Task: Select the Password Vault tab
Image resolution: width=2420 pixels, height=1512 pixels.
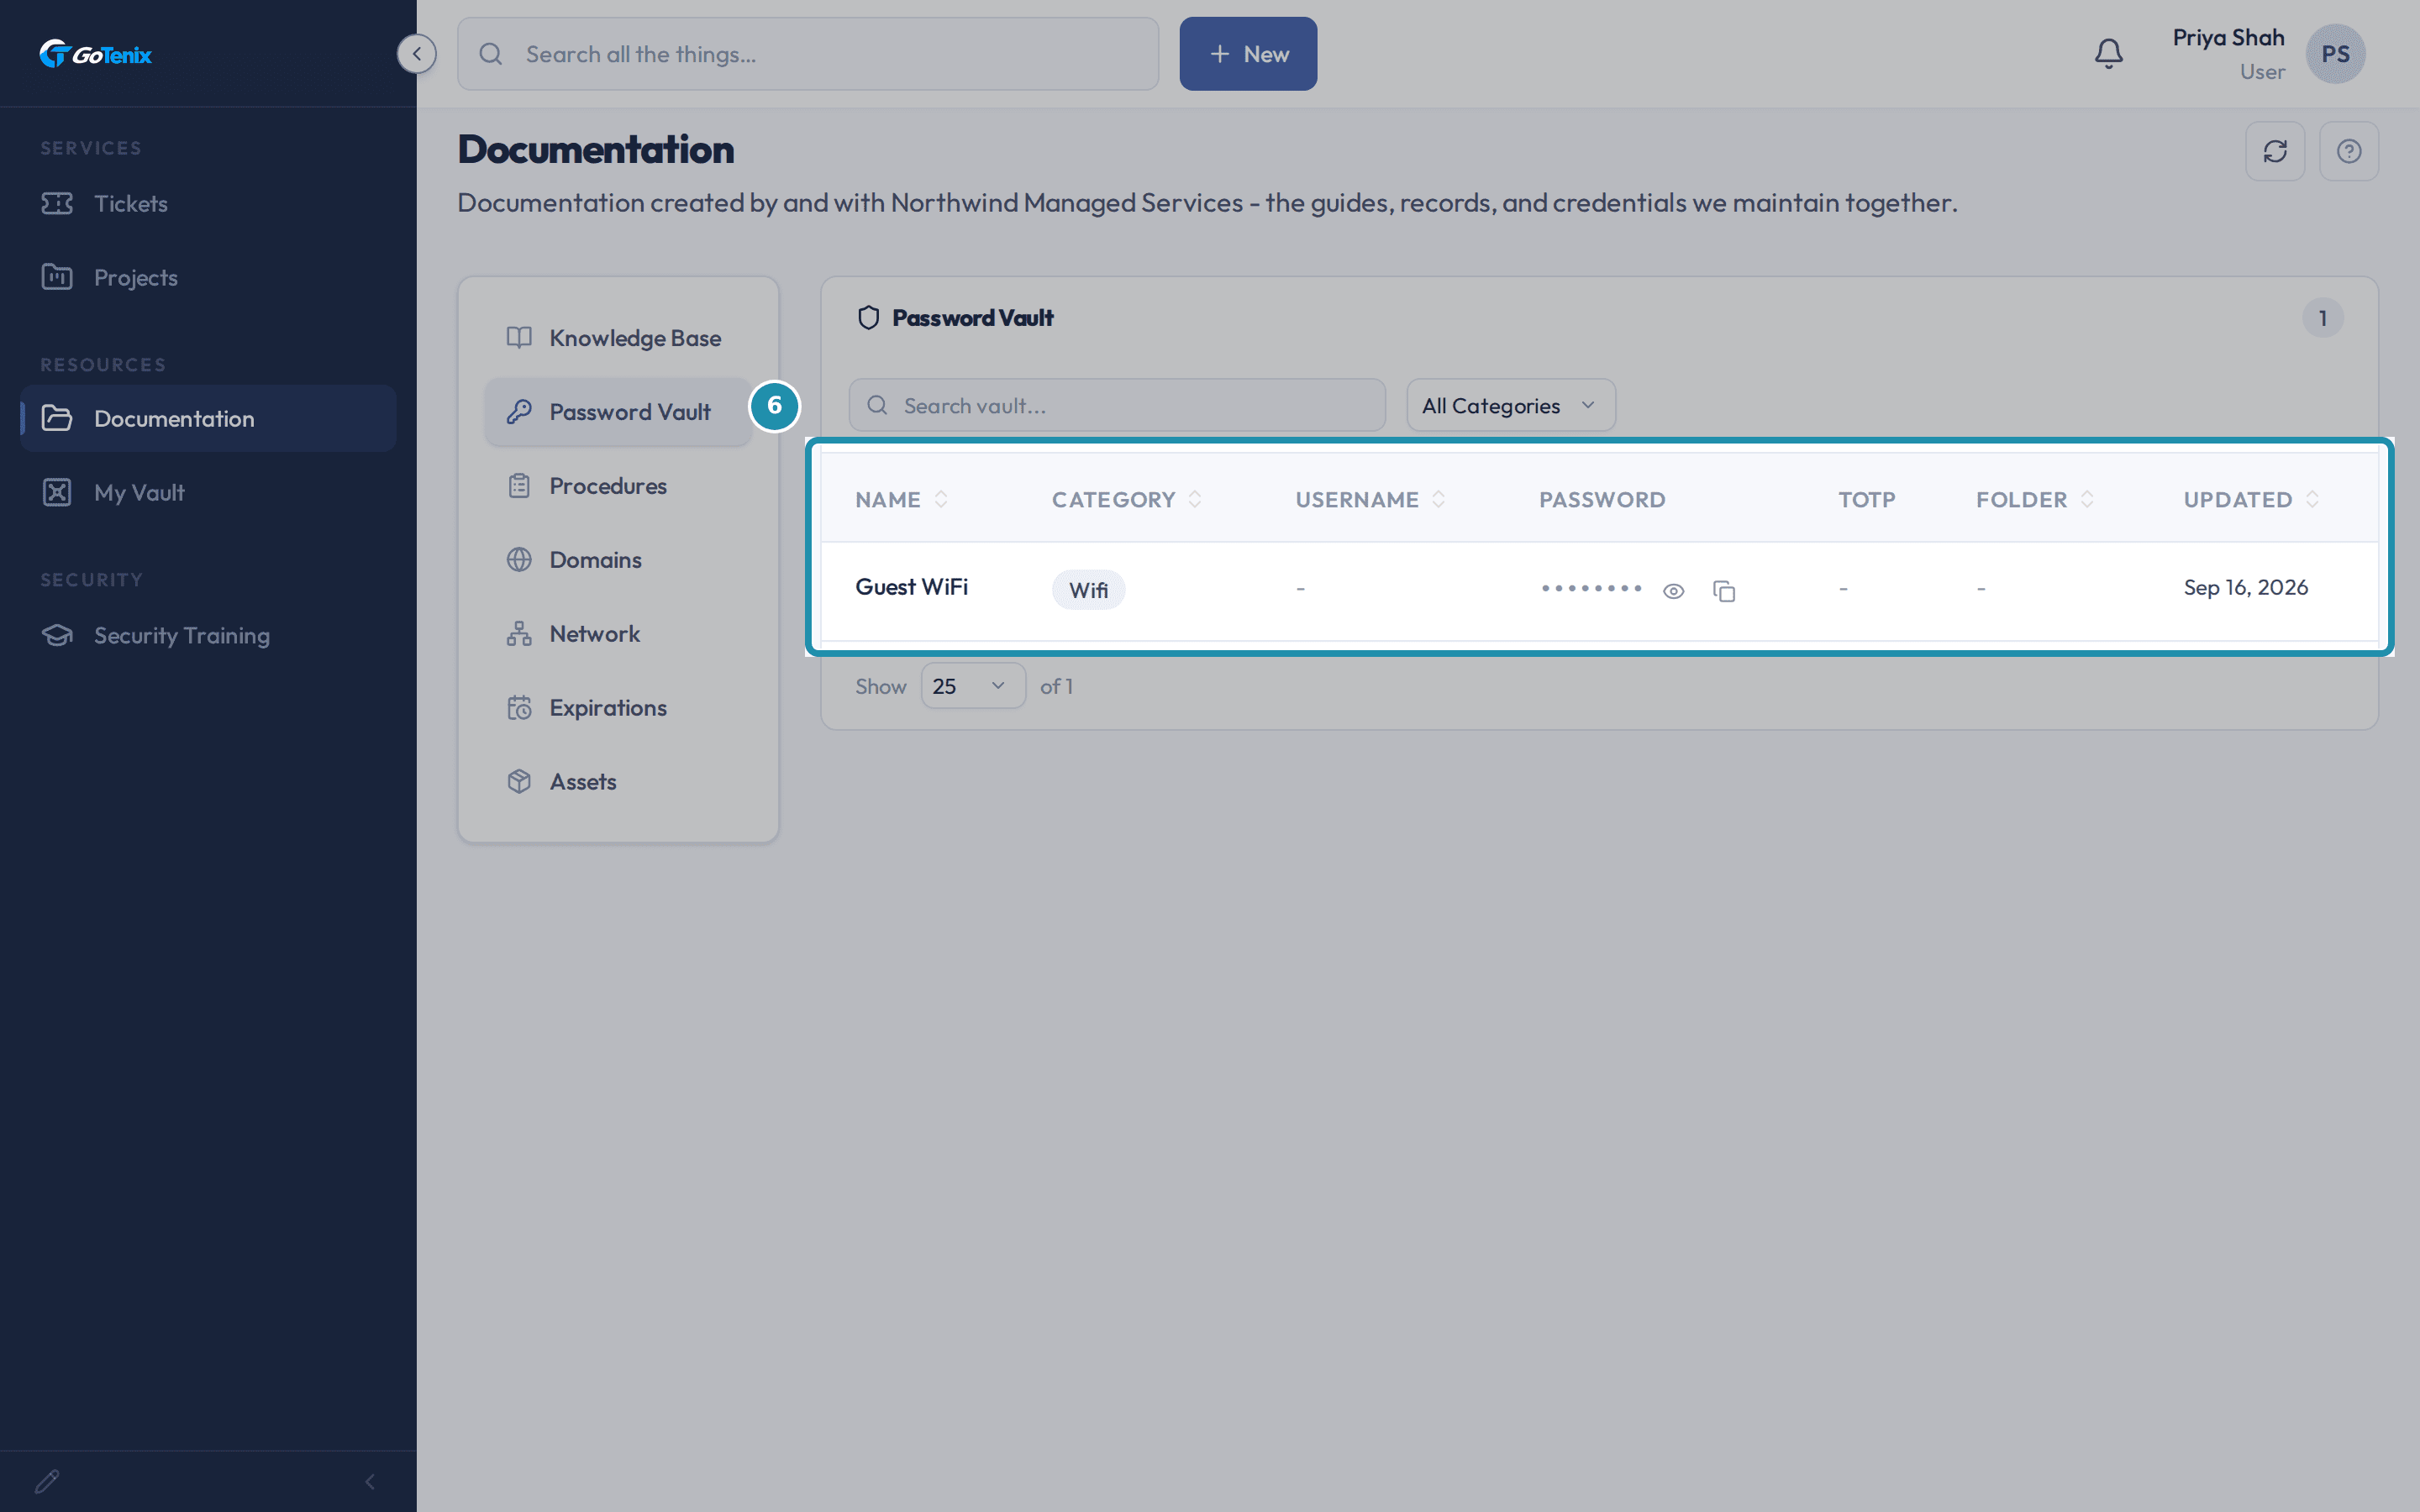Action: click(x=618, y=412)
